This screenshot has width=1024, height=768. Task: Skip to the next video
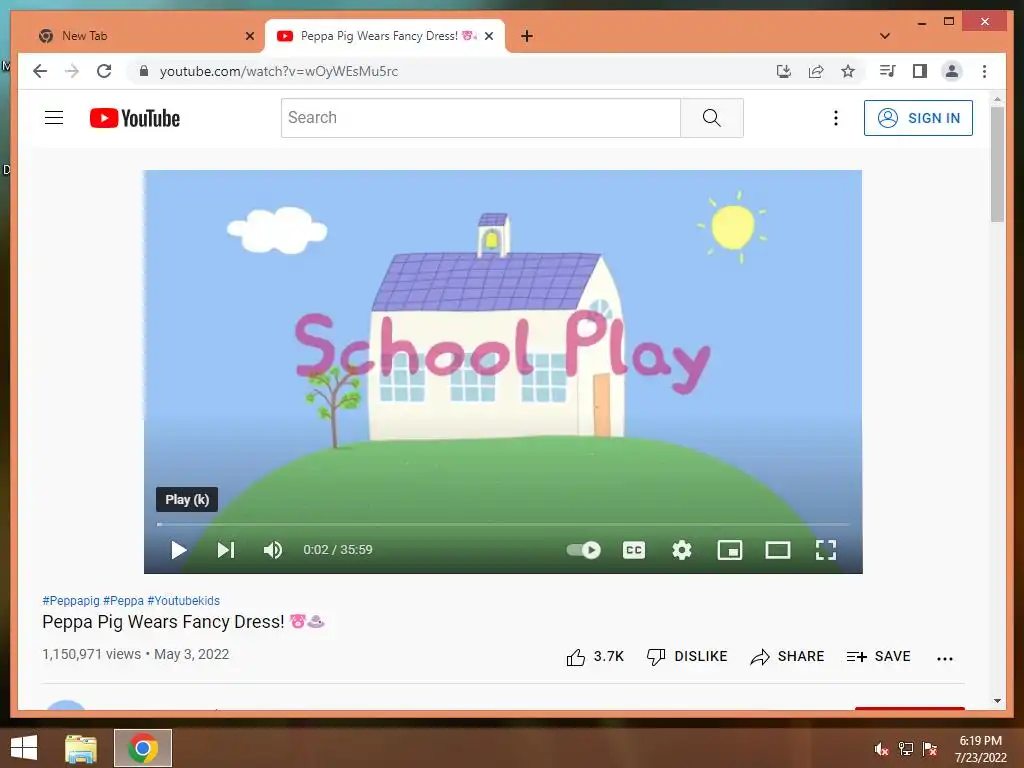point(226,550)
